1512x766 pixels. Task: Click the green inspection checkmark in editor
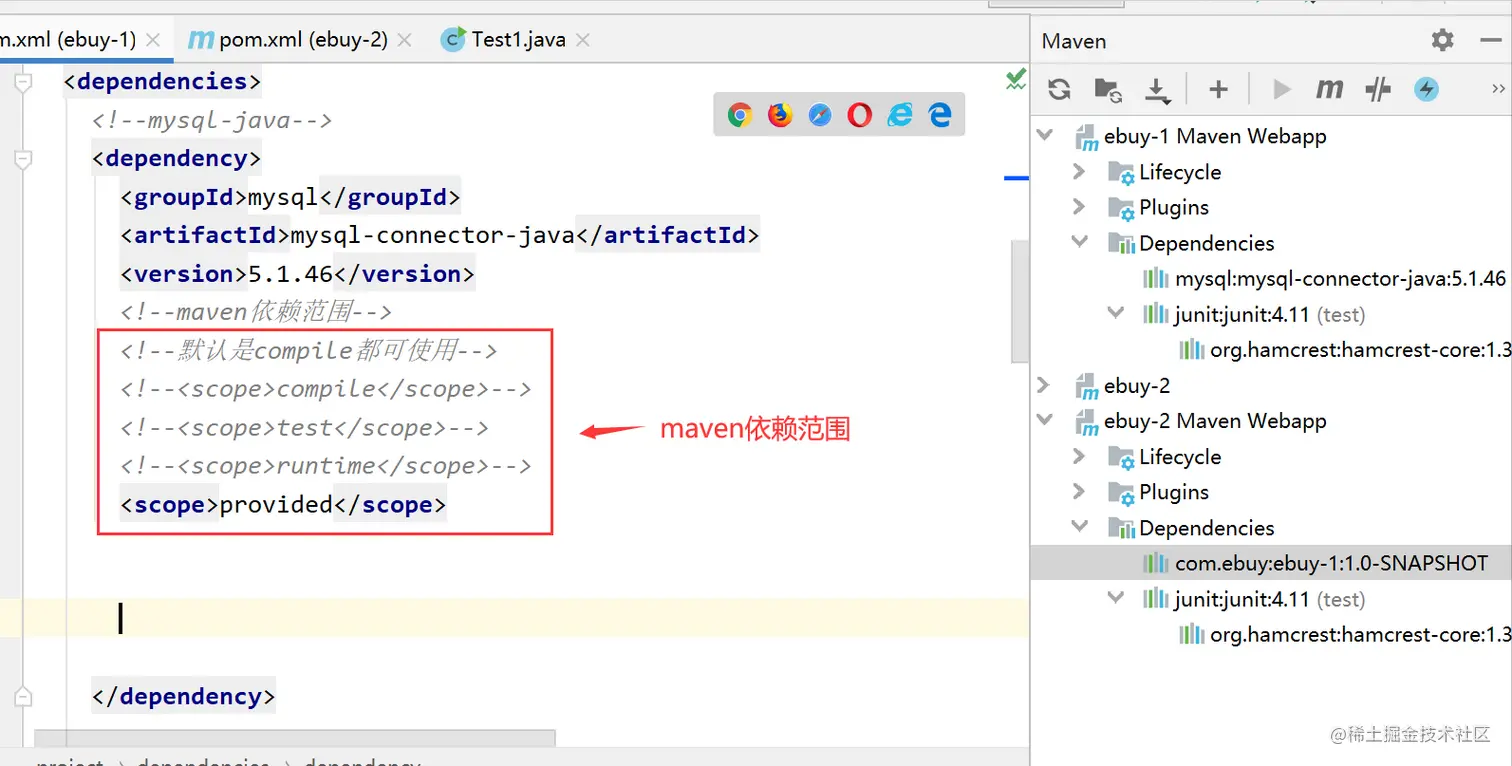coord(1016,80)
